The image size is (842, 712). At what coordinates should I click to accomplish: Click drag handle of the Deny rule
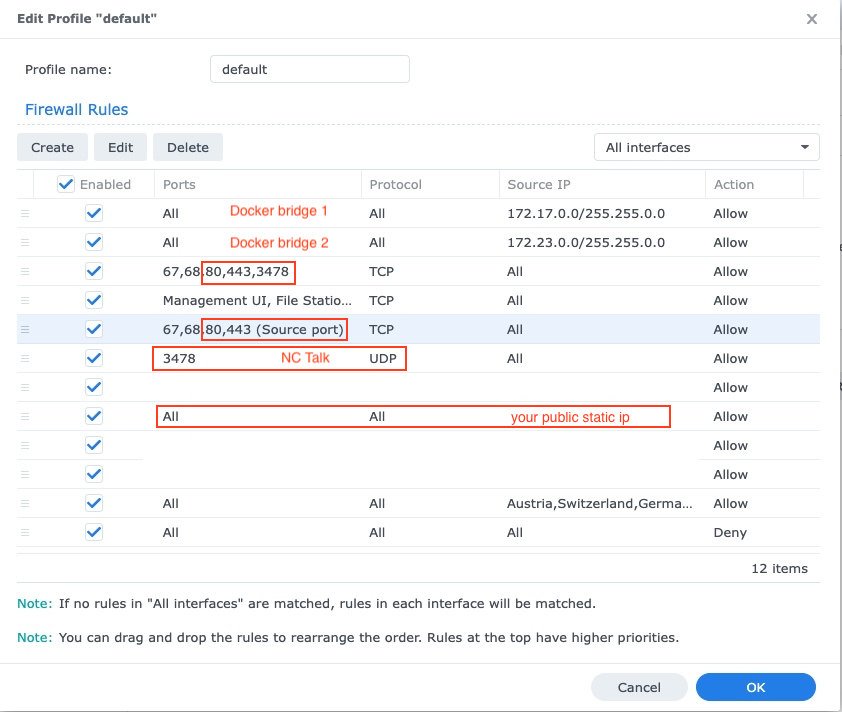click(25, 532)
